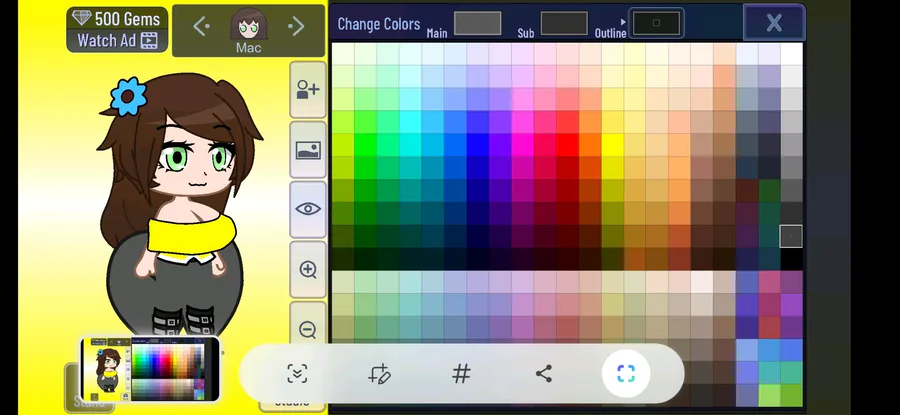The width and height of the screenshot is (900, 415).
Task: Zoom out with the magnifier minus icon
Action: 308,329
